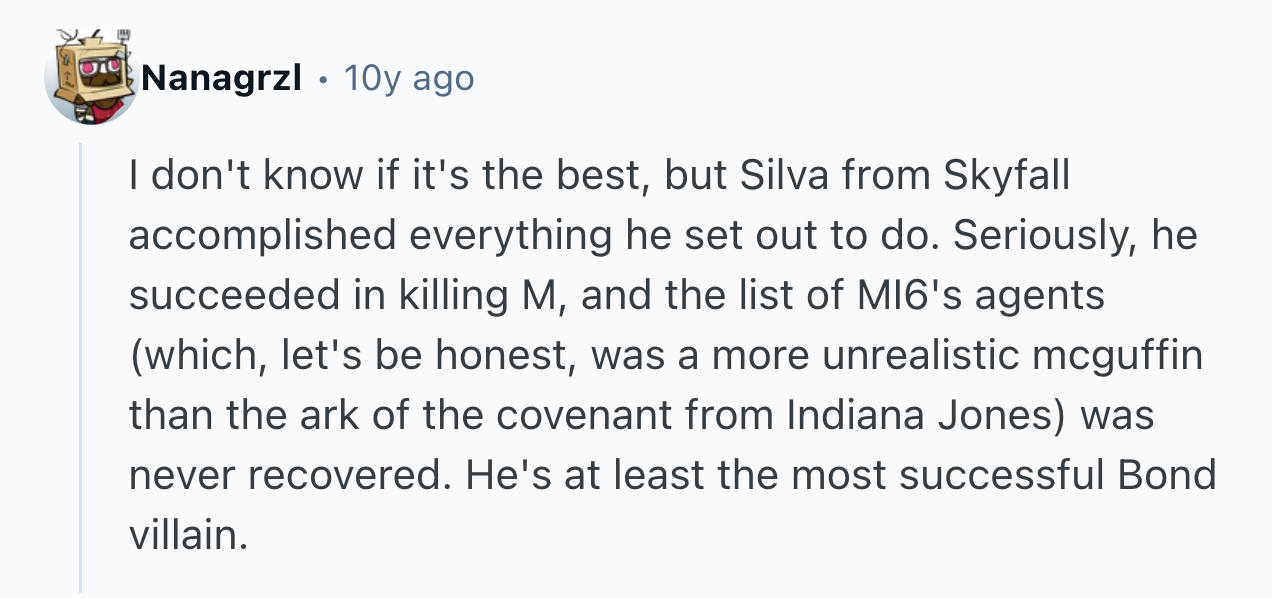
Task: Open the Nanagrzl username profile link
Action: tap(221, 78)
